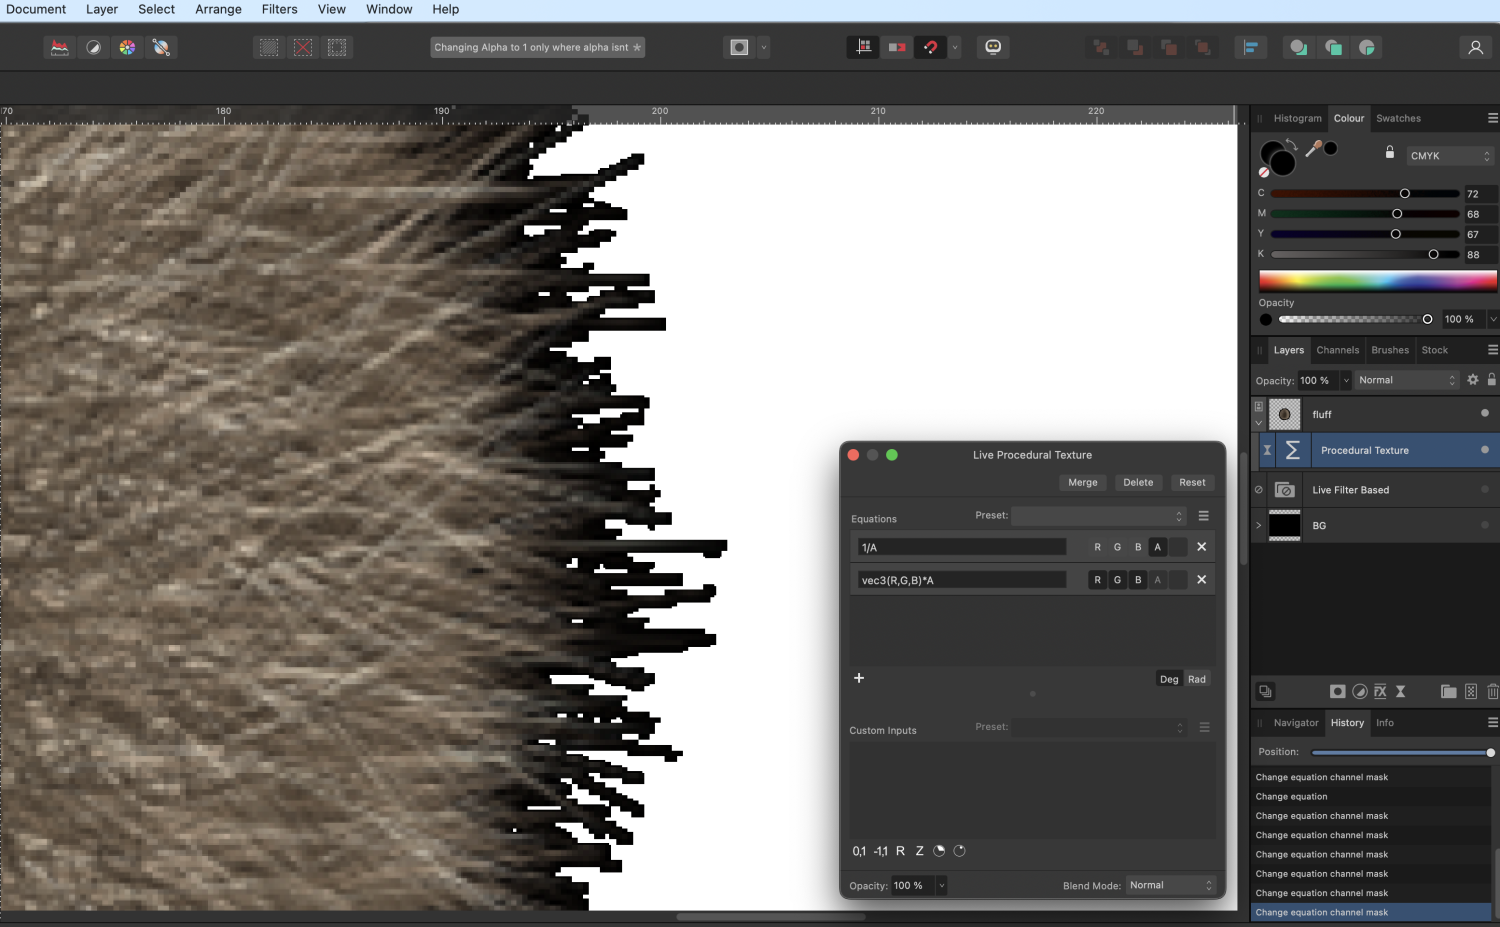The image size is (1500, 927).
Task: Open the Equations Preset dropdown
Action: pyautogui.click(x=1097, y=516)
